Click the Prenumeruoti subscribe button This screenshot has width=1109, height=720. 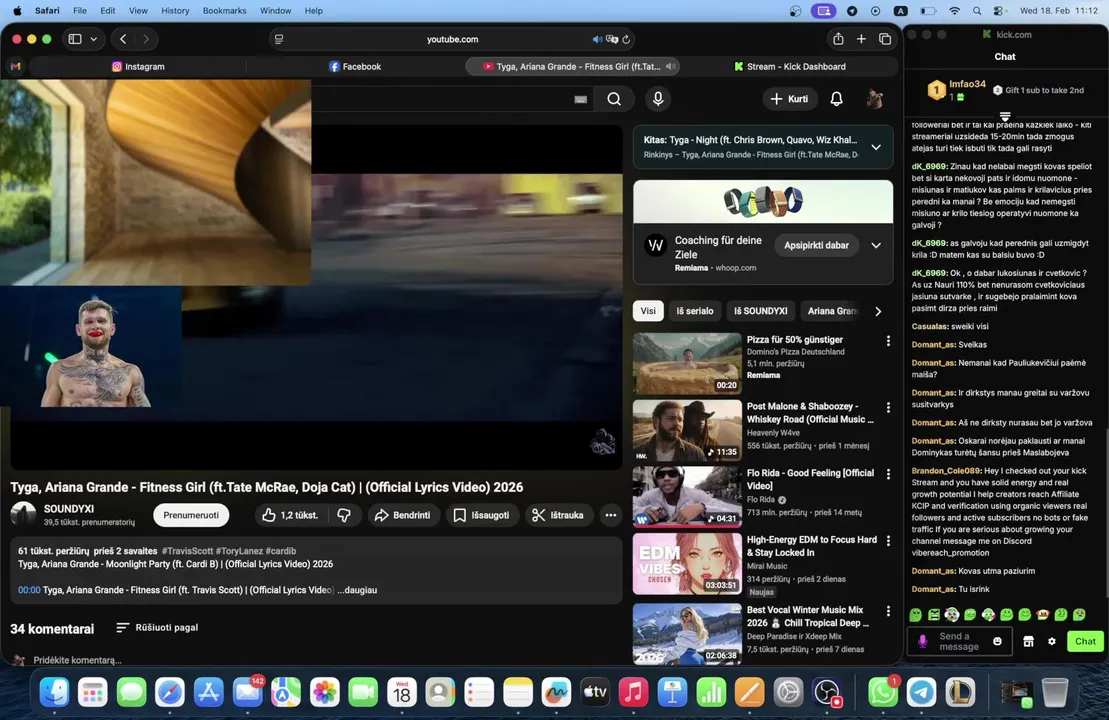point(191,515)
